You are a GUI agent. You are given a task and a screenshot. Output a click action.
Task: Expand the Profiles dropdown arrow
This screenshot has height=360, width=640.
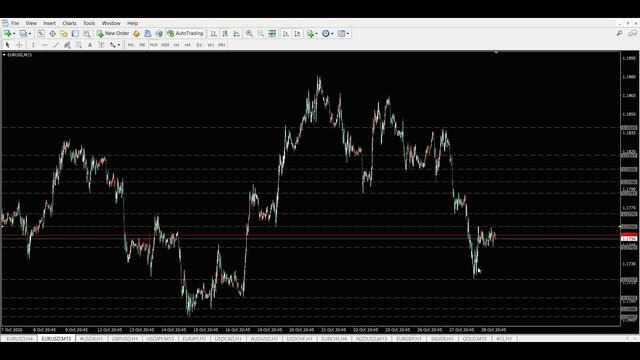pos(30,33)
